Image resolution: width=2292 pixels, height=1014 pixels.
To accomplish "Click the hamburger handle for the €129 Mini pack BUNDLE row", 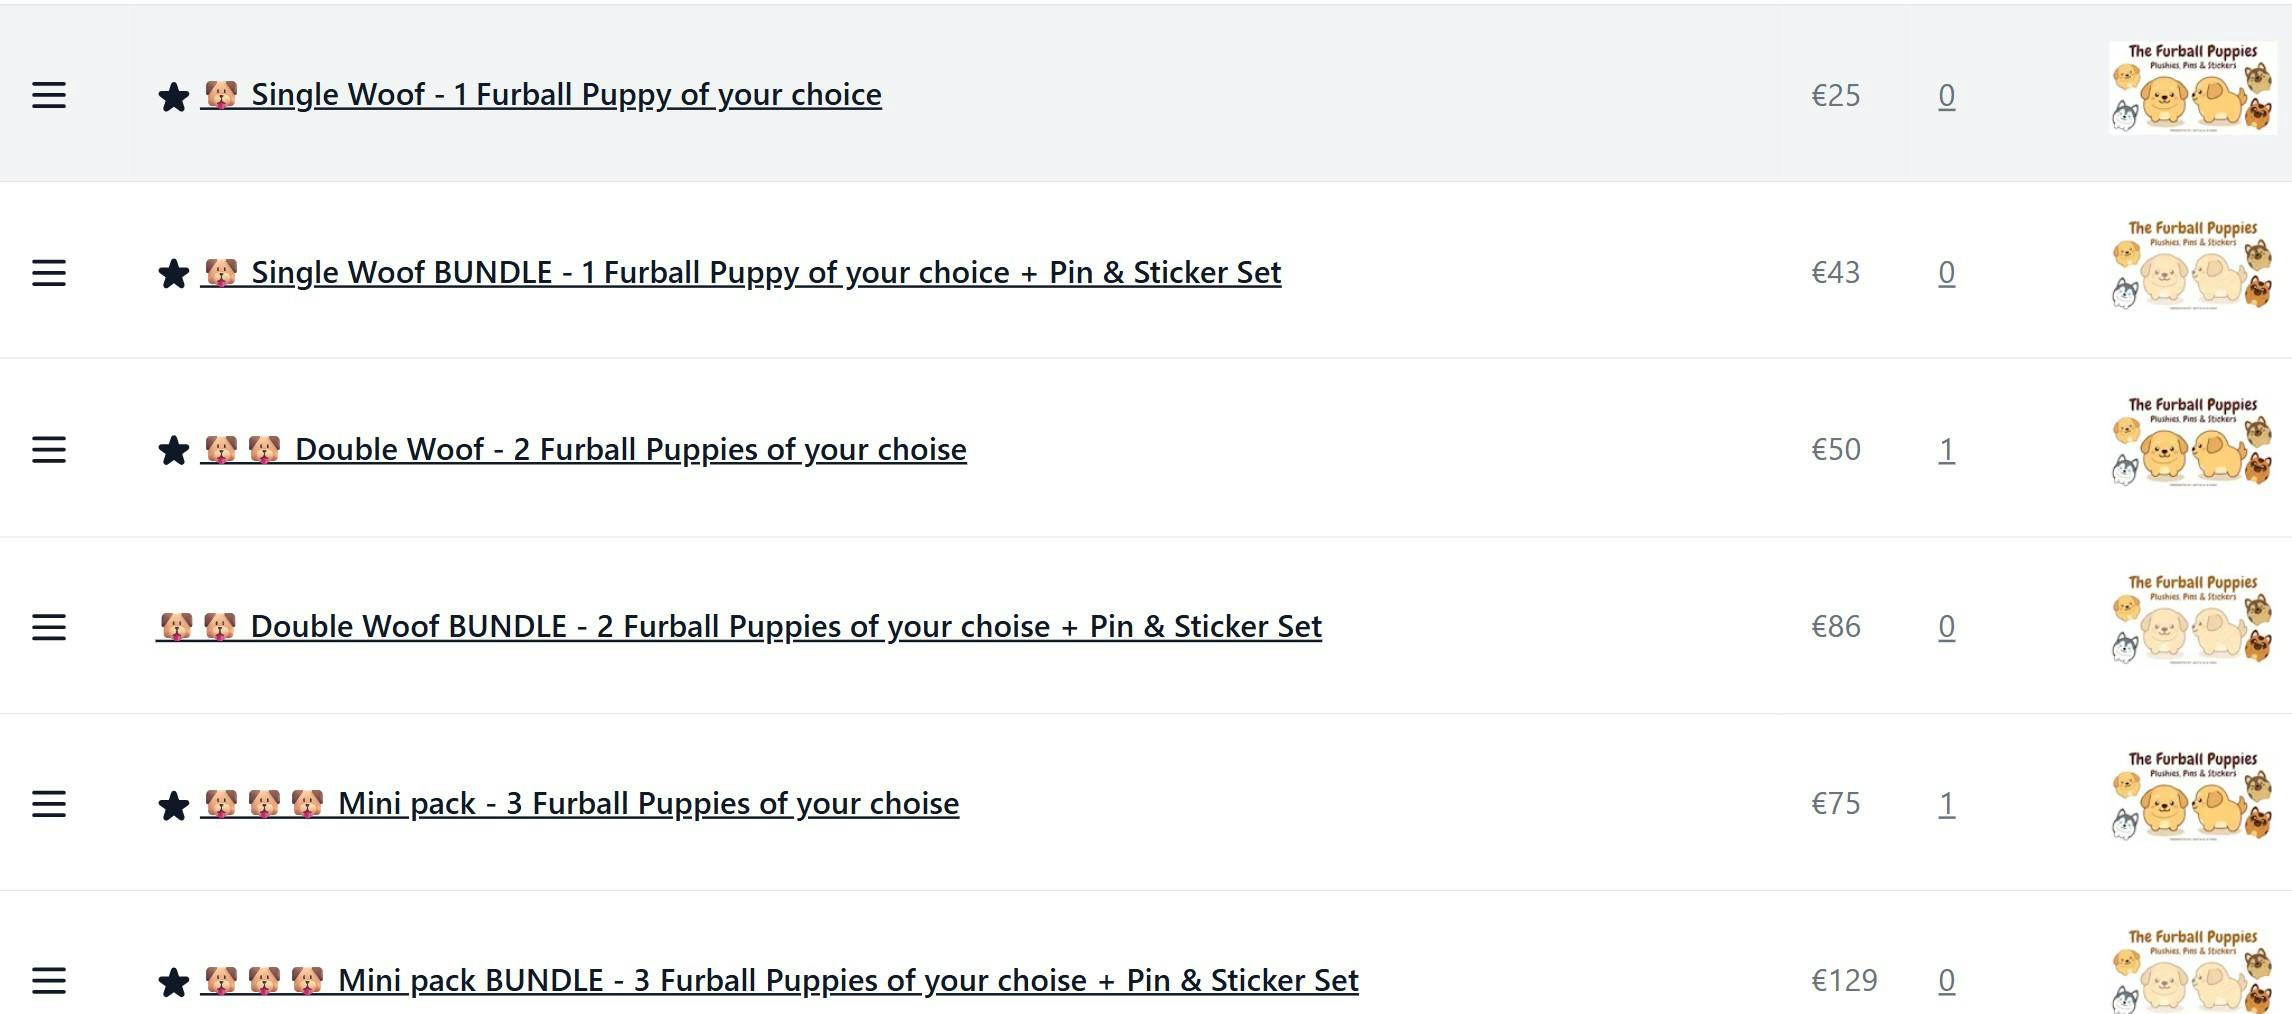I will [x=48, y=981].
